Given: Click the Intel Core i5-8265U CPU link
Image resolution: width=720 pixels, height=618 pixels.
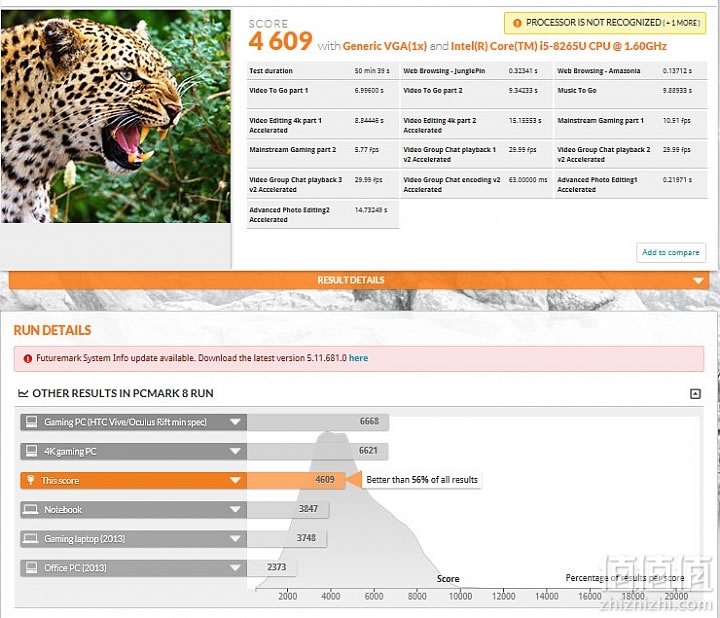Looking at the screenshot, I should click(x=558, y=46).
